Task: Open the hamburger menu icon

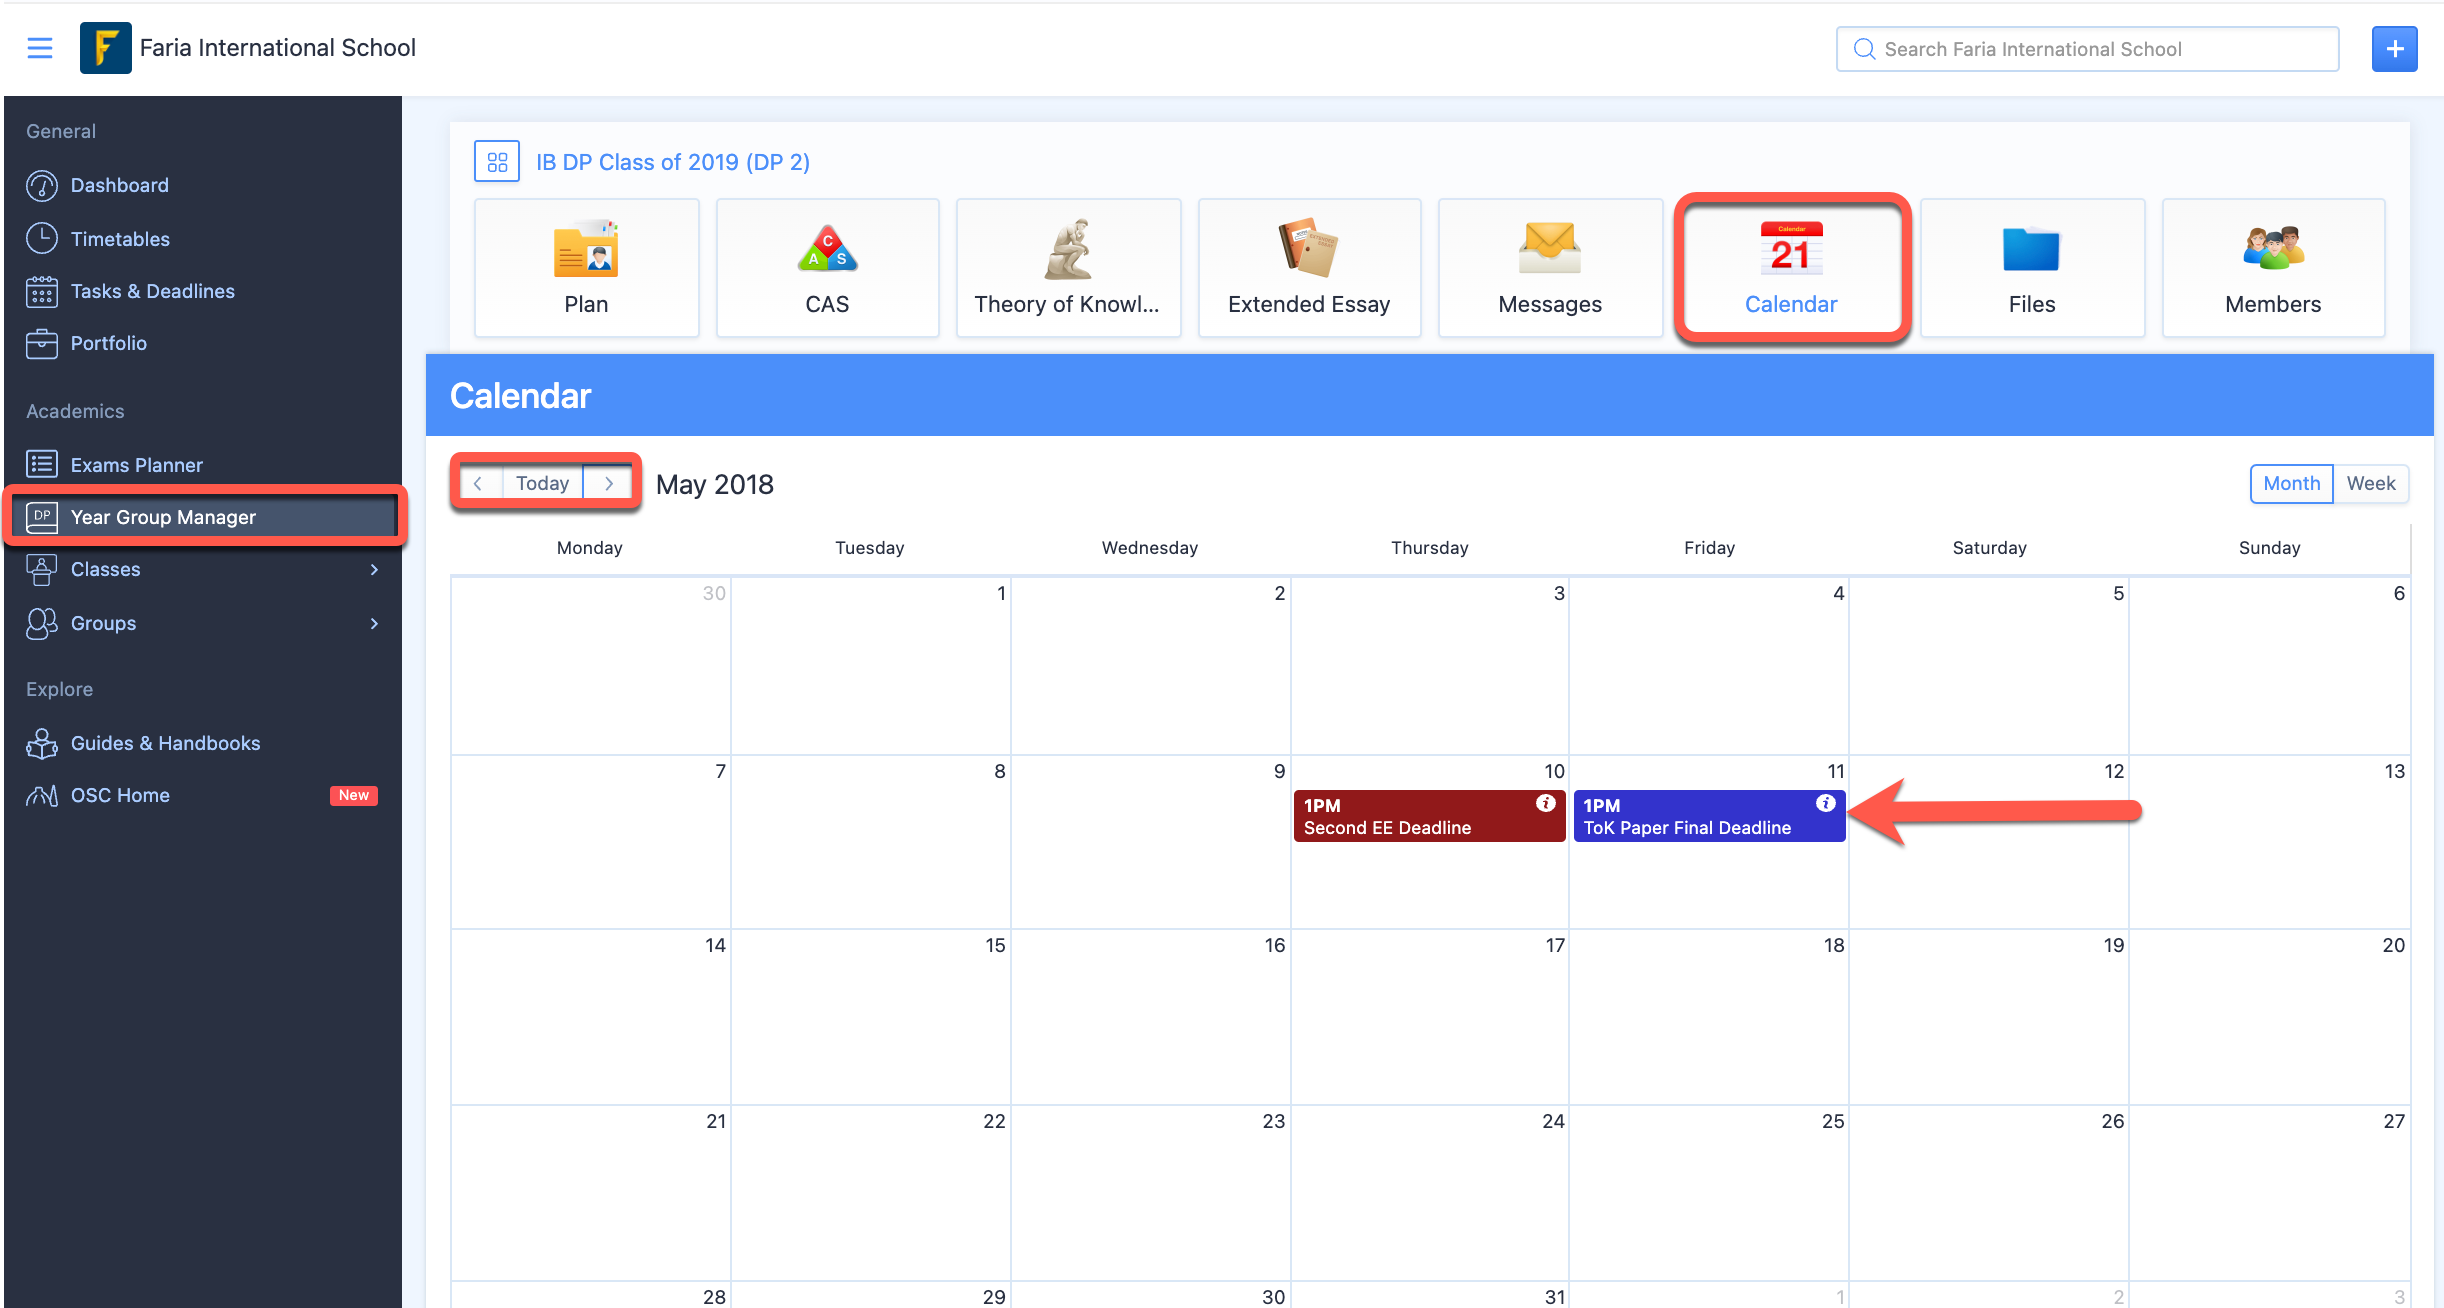Action: point(39,48)
